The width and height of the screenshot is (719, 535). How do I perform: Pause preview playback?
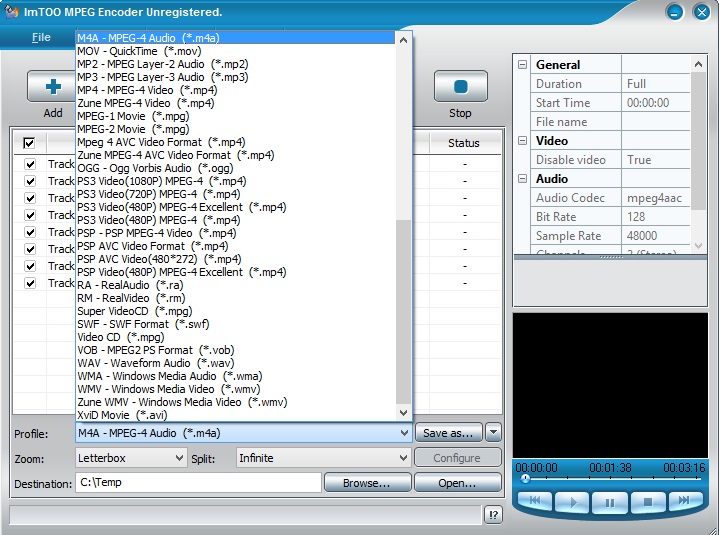pyautogui.click(x=610, y=502)
